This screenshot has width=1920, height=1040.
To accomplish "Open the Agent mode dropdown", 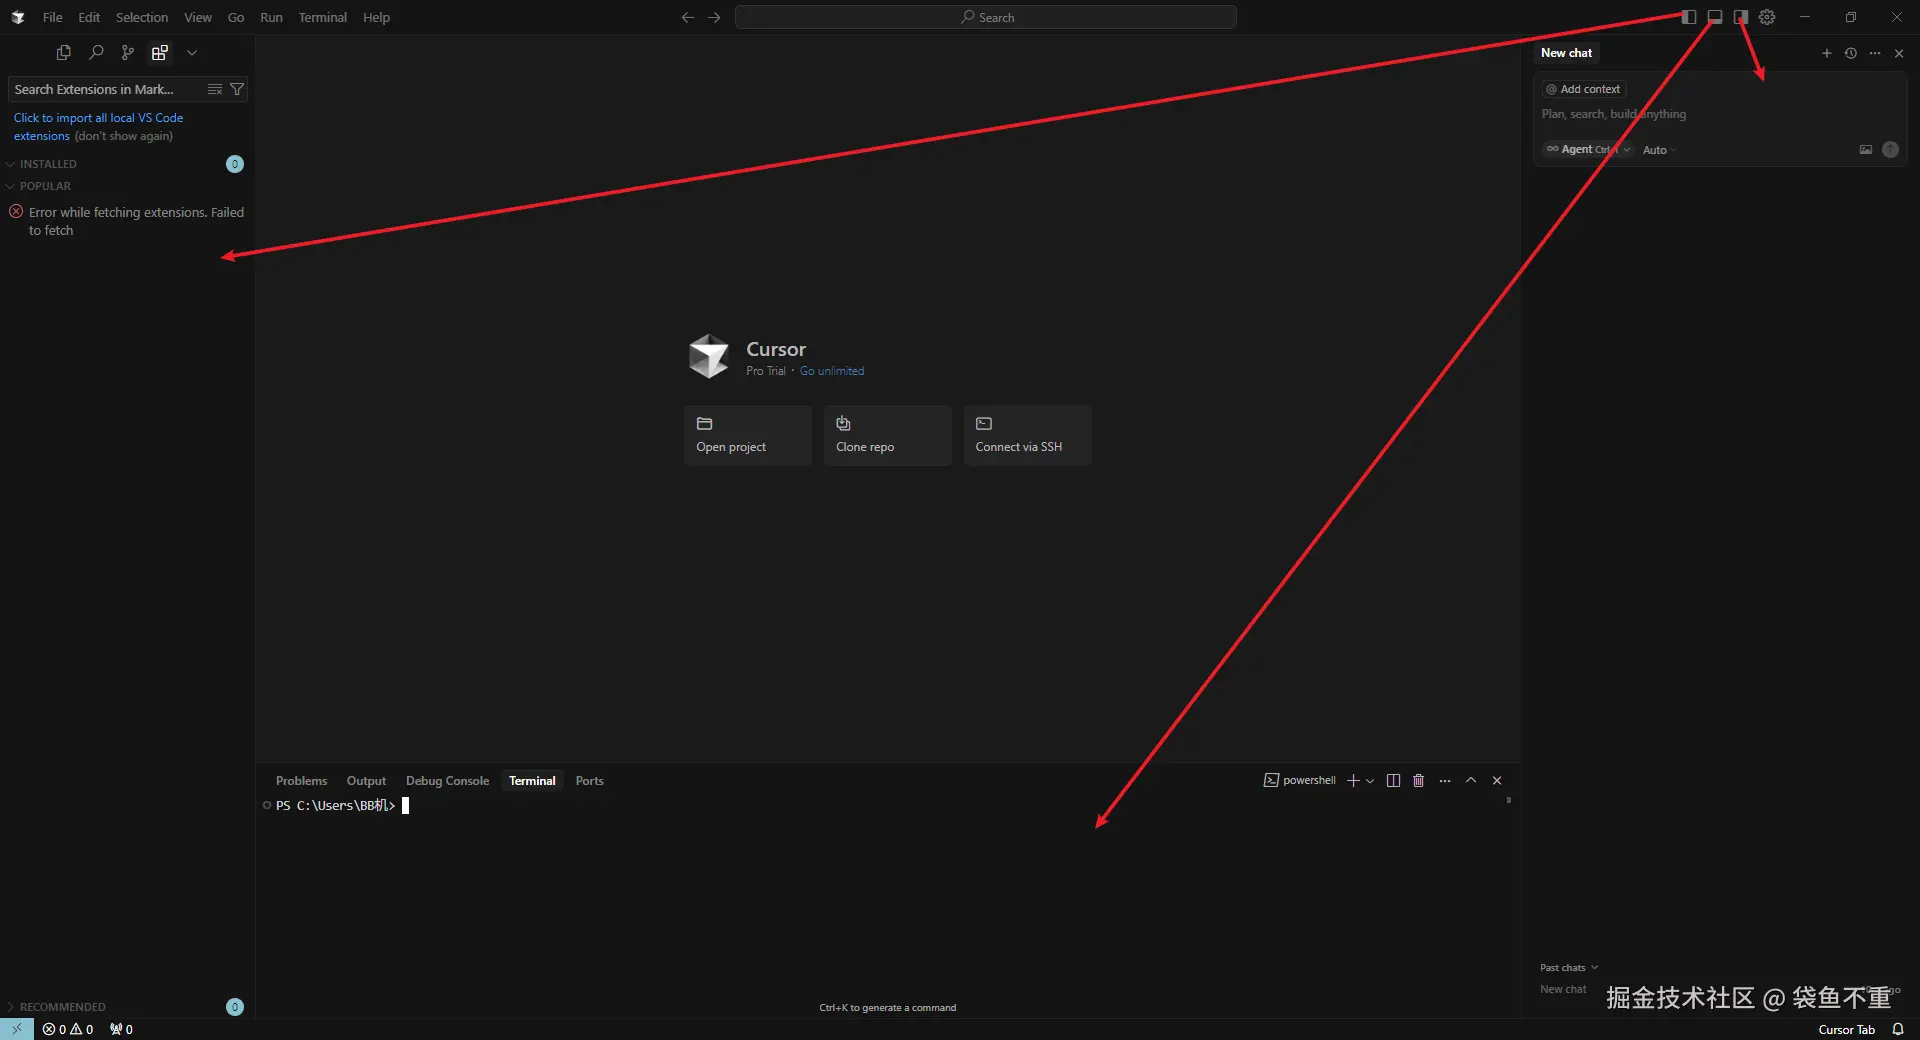I will 1588,149.
